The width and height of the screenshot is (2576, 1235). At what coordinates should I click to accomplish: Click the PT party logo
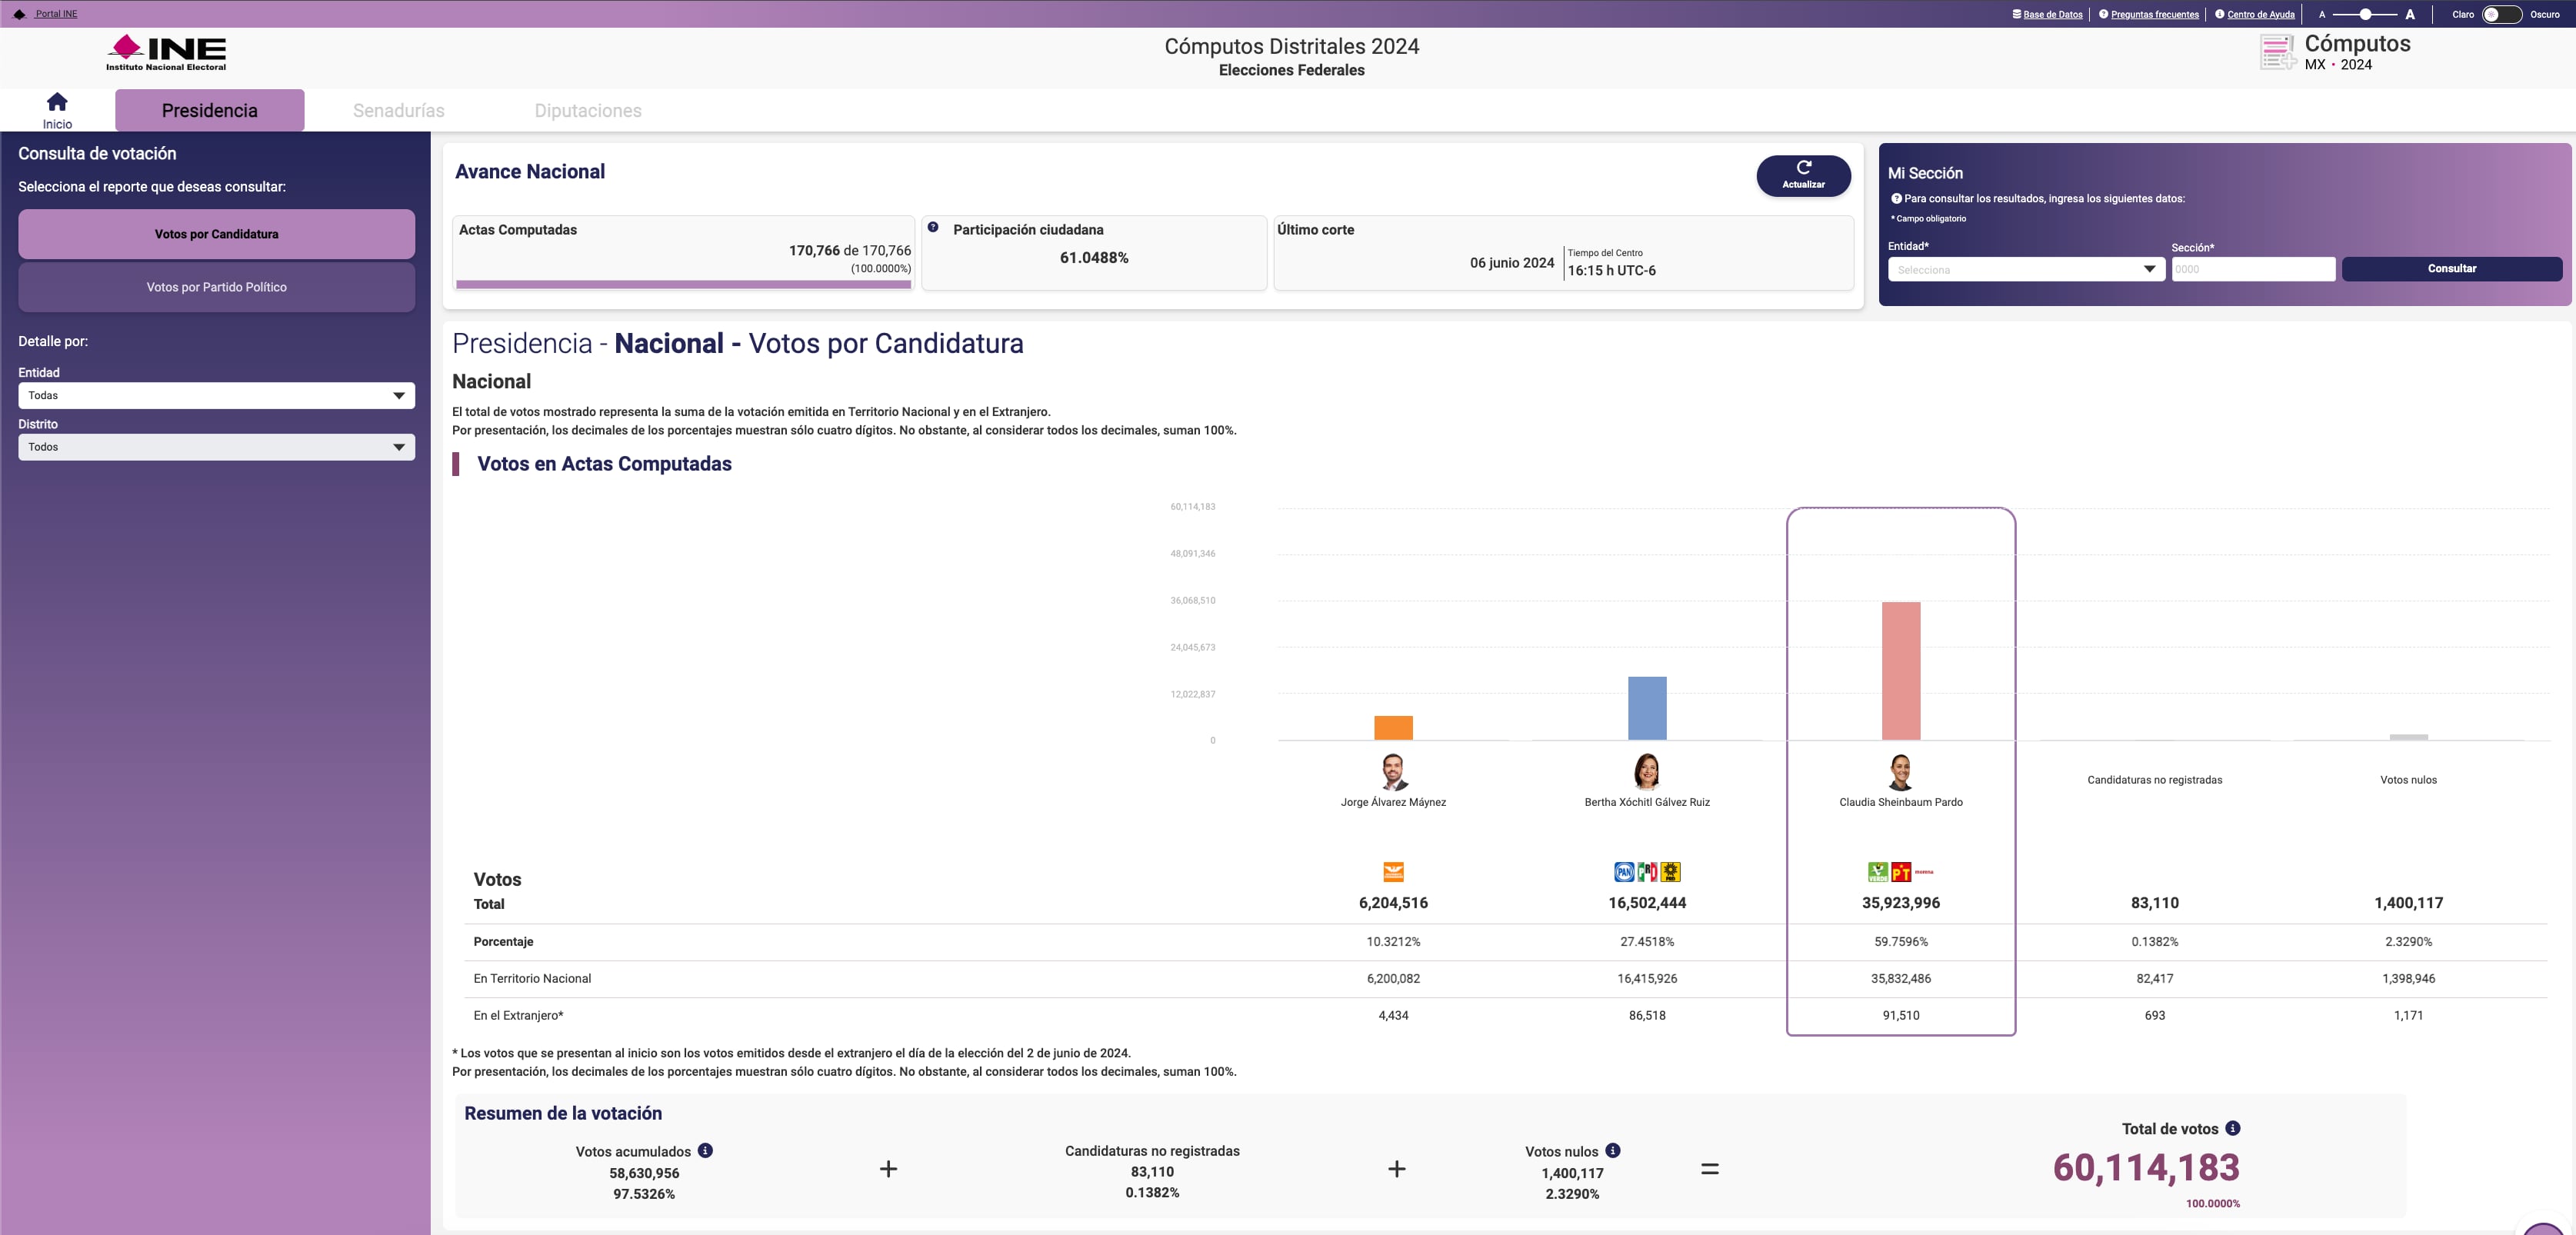coord(1901,872)
